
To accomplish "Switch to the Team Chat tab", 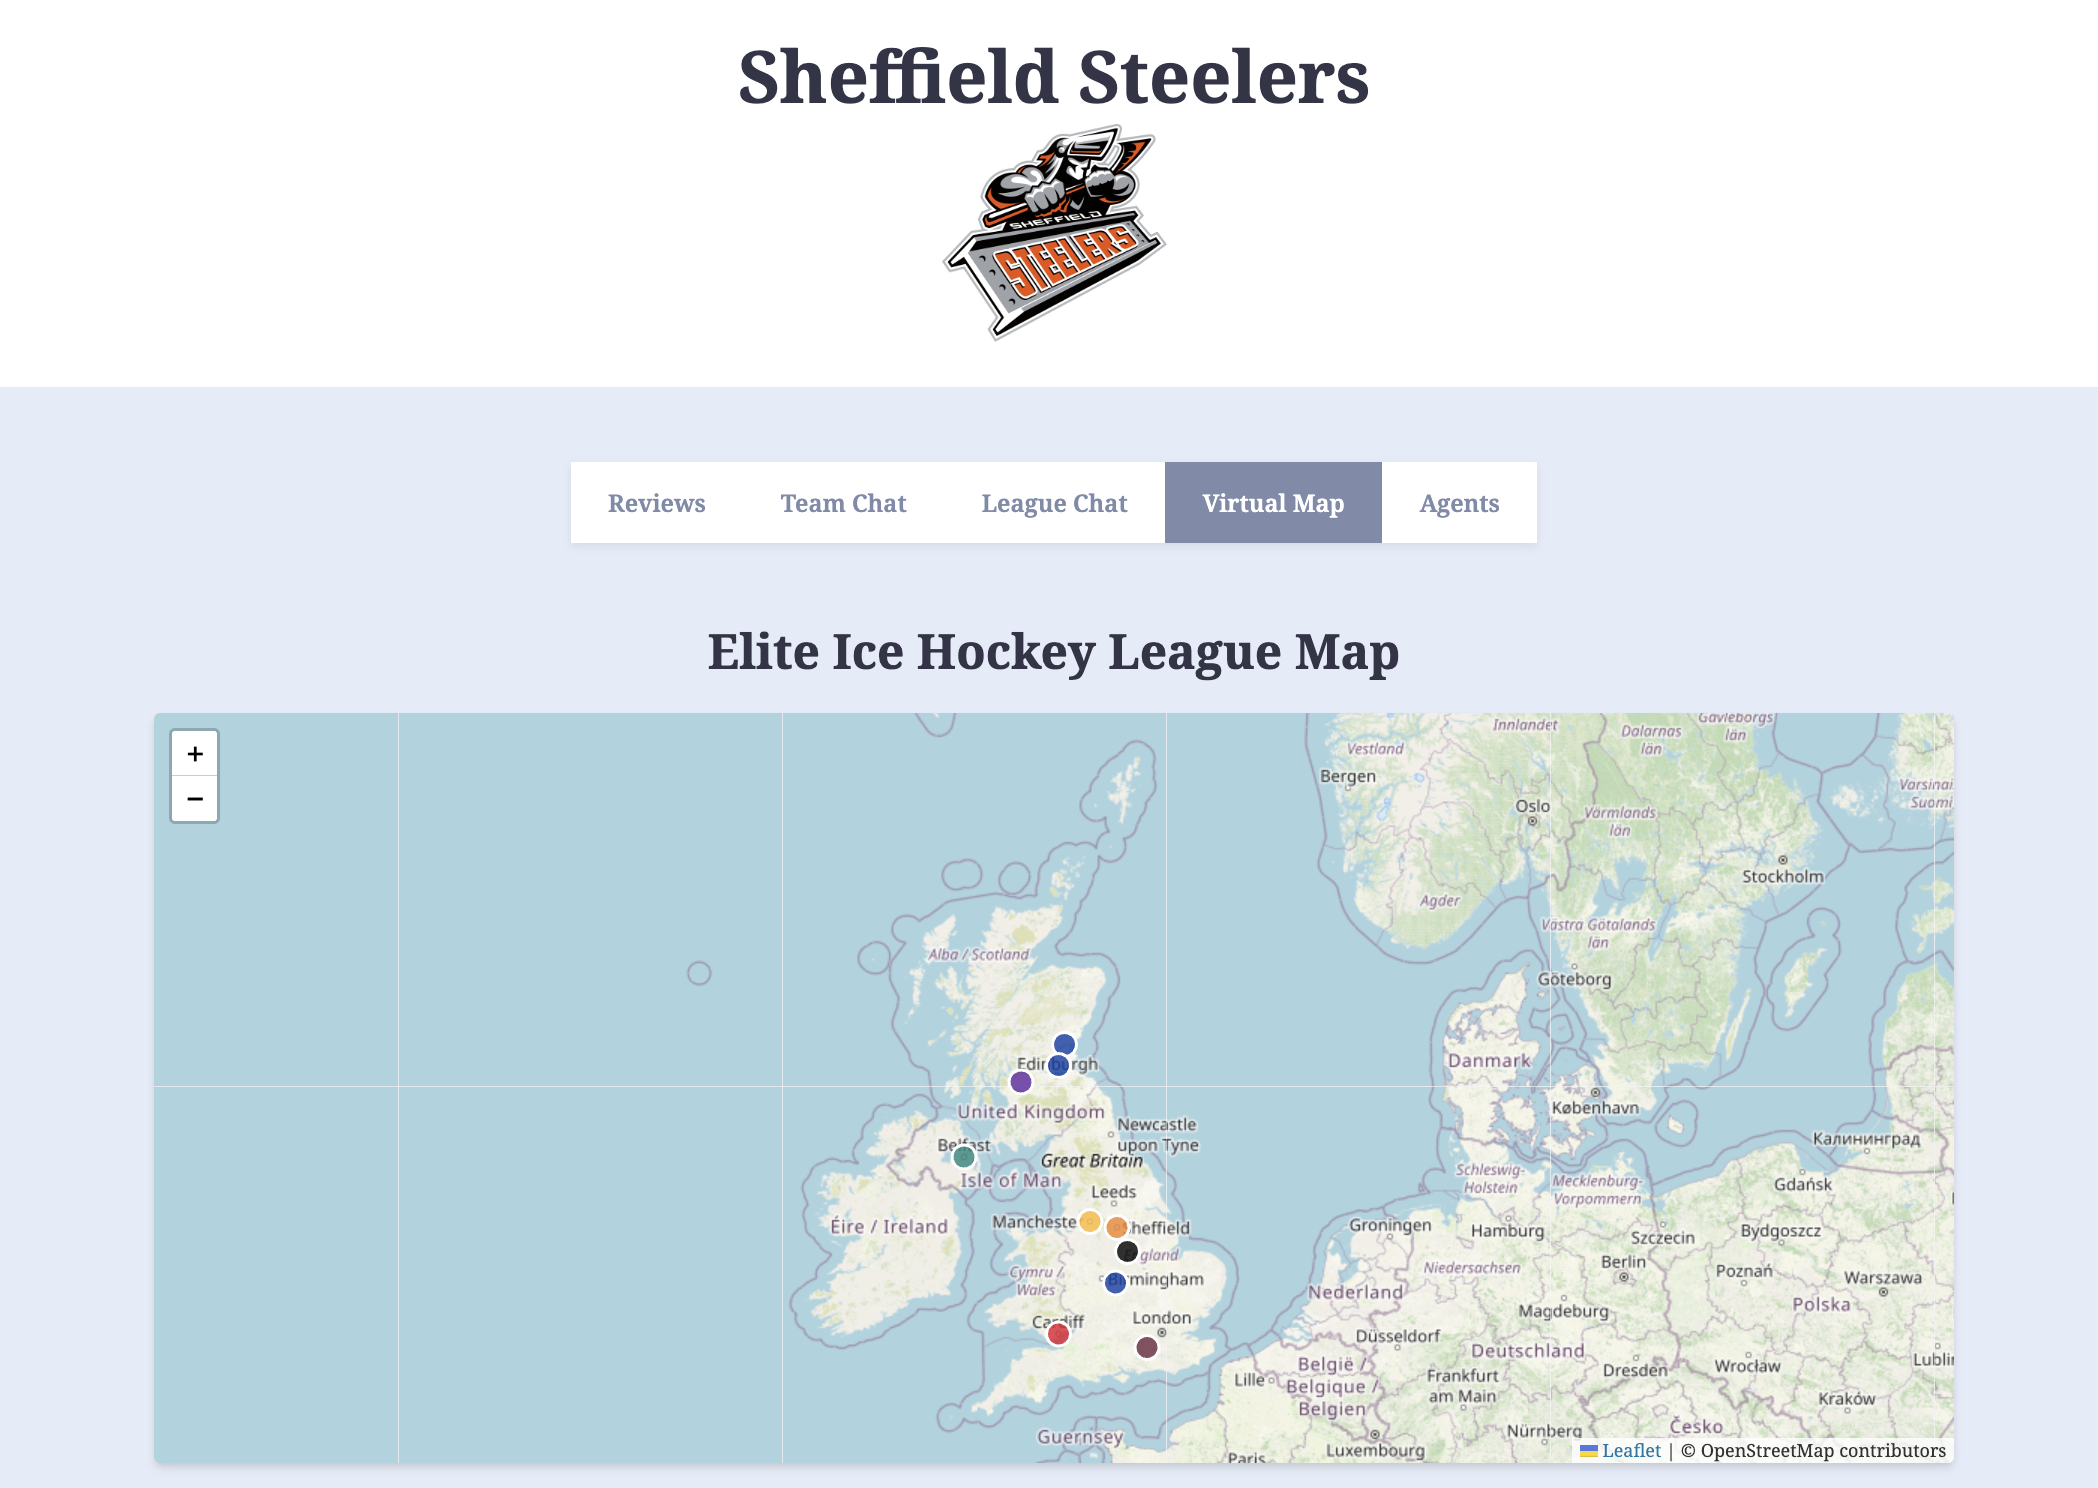I will pyautogui.click(x=843, y=503).
